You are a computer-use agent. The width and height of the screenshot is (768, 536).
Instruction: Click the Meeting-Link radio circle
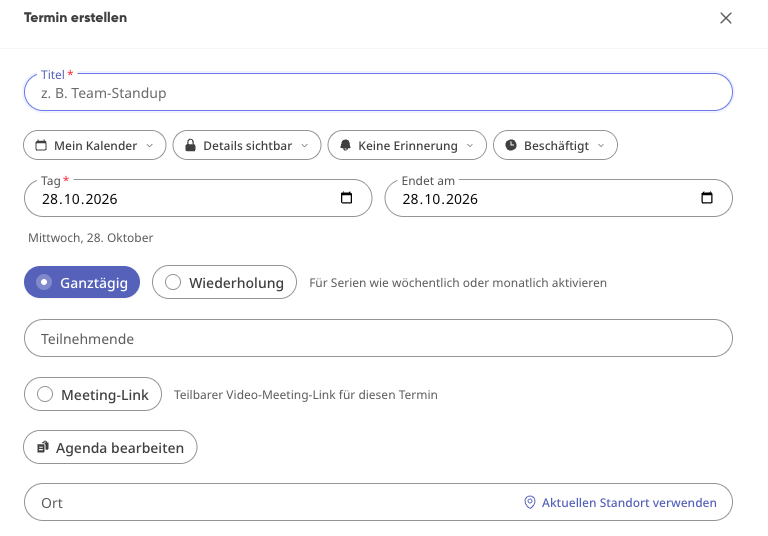pyautogui.click(x=45, y=394)
